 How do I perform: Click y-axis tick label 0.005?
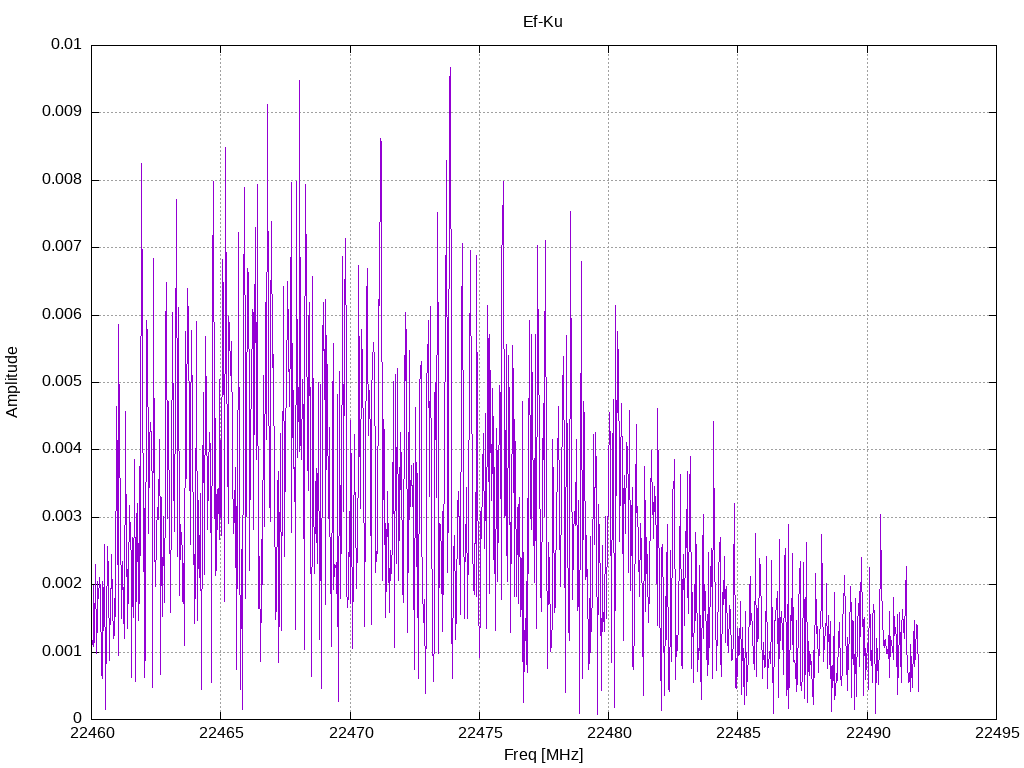(62, 381)
